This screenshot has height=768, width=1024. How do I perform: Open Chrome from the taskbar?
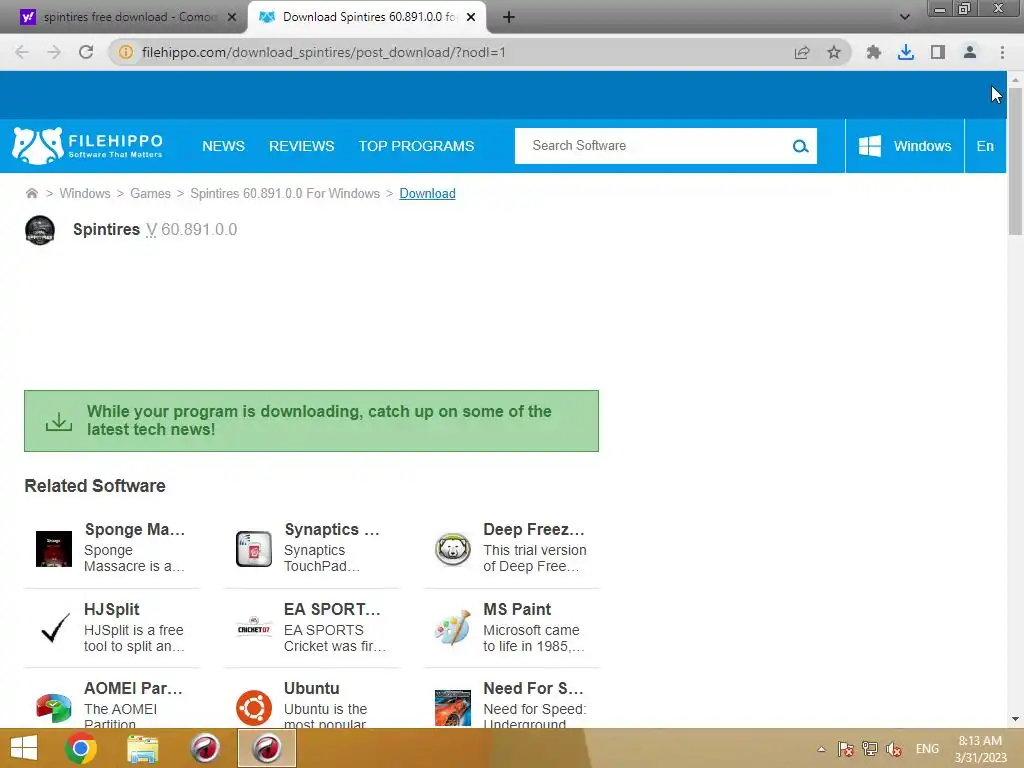81,748
